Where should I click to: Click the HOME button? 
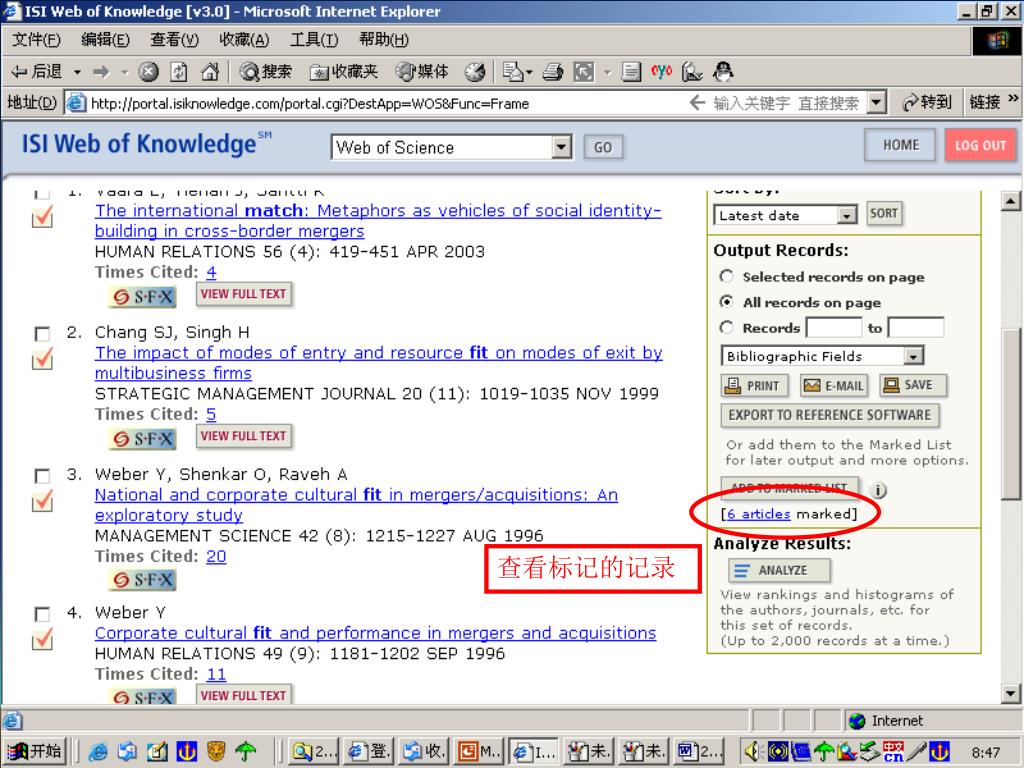901,145
